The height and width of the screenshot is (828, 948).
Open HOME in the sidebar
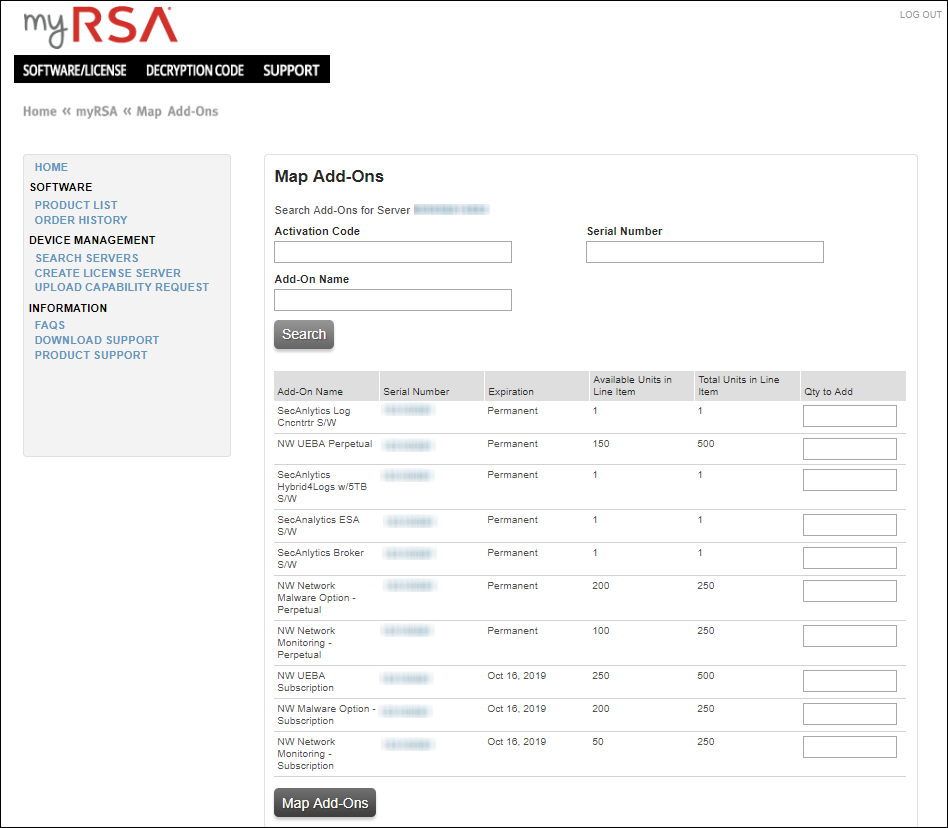(x=51, y=167)
